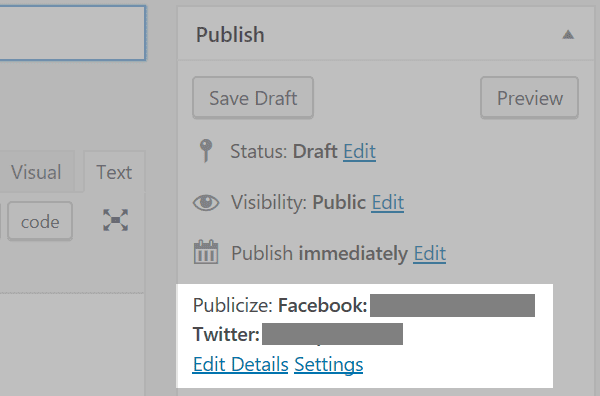
Task: Edit the publish immediately schedule
Action: pos(429,253)
